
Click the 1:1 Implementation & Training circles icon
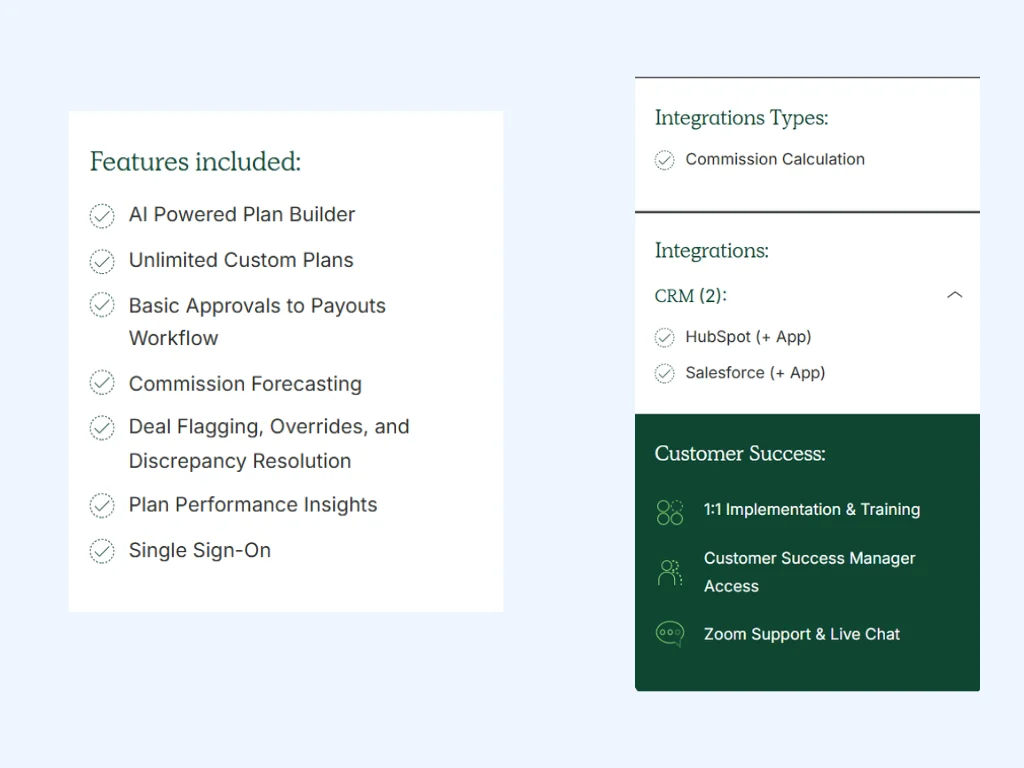[x=670, y=513]
